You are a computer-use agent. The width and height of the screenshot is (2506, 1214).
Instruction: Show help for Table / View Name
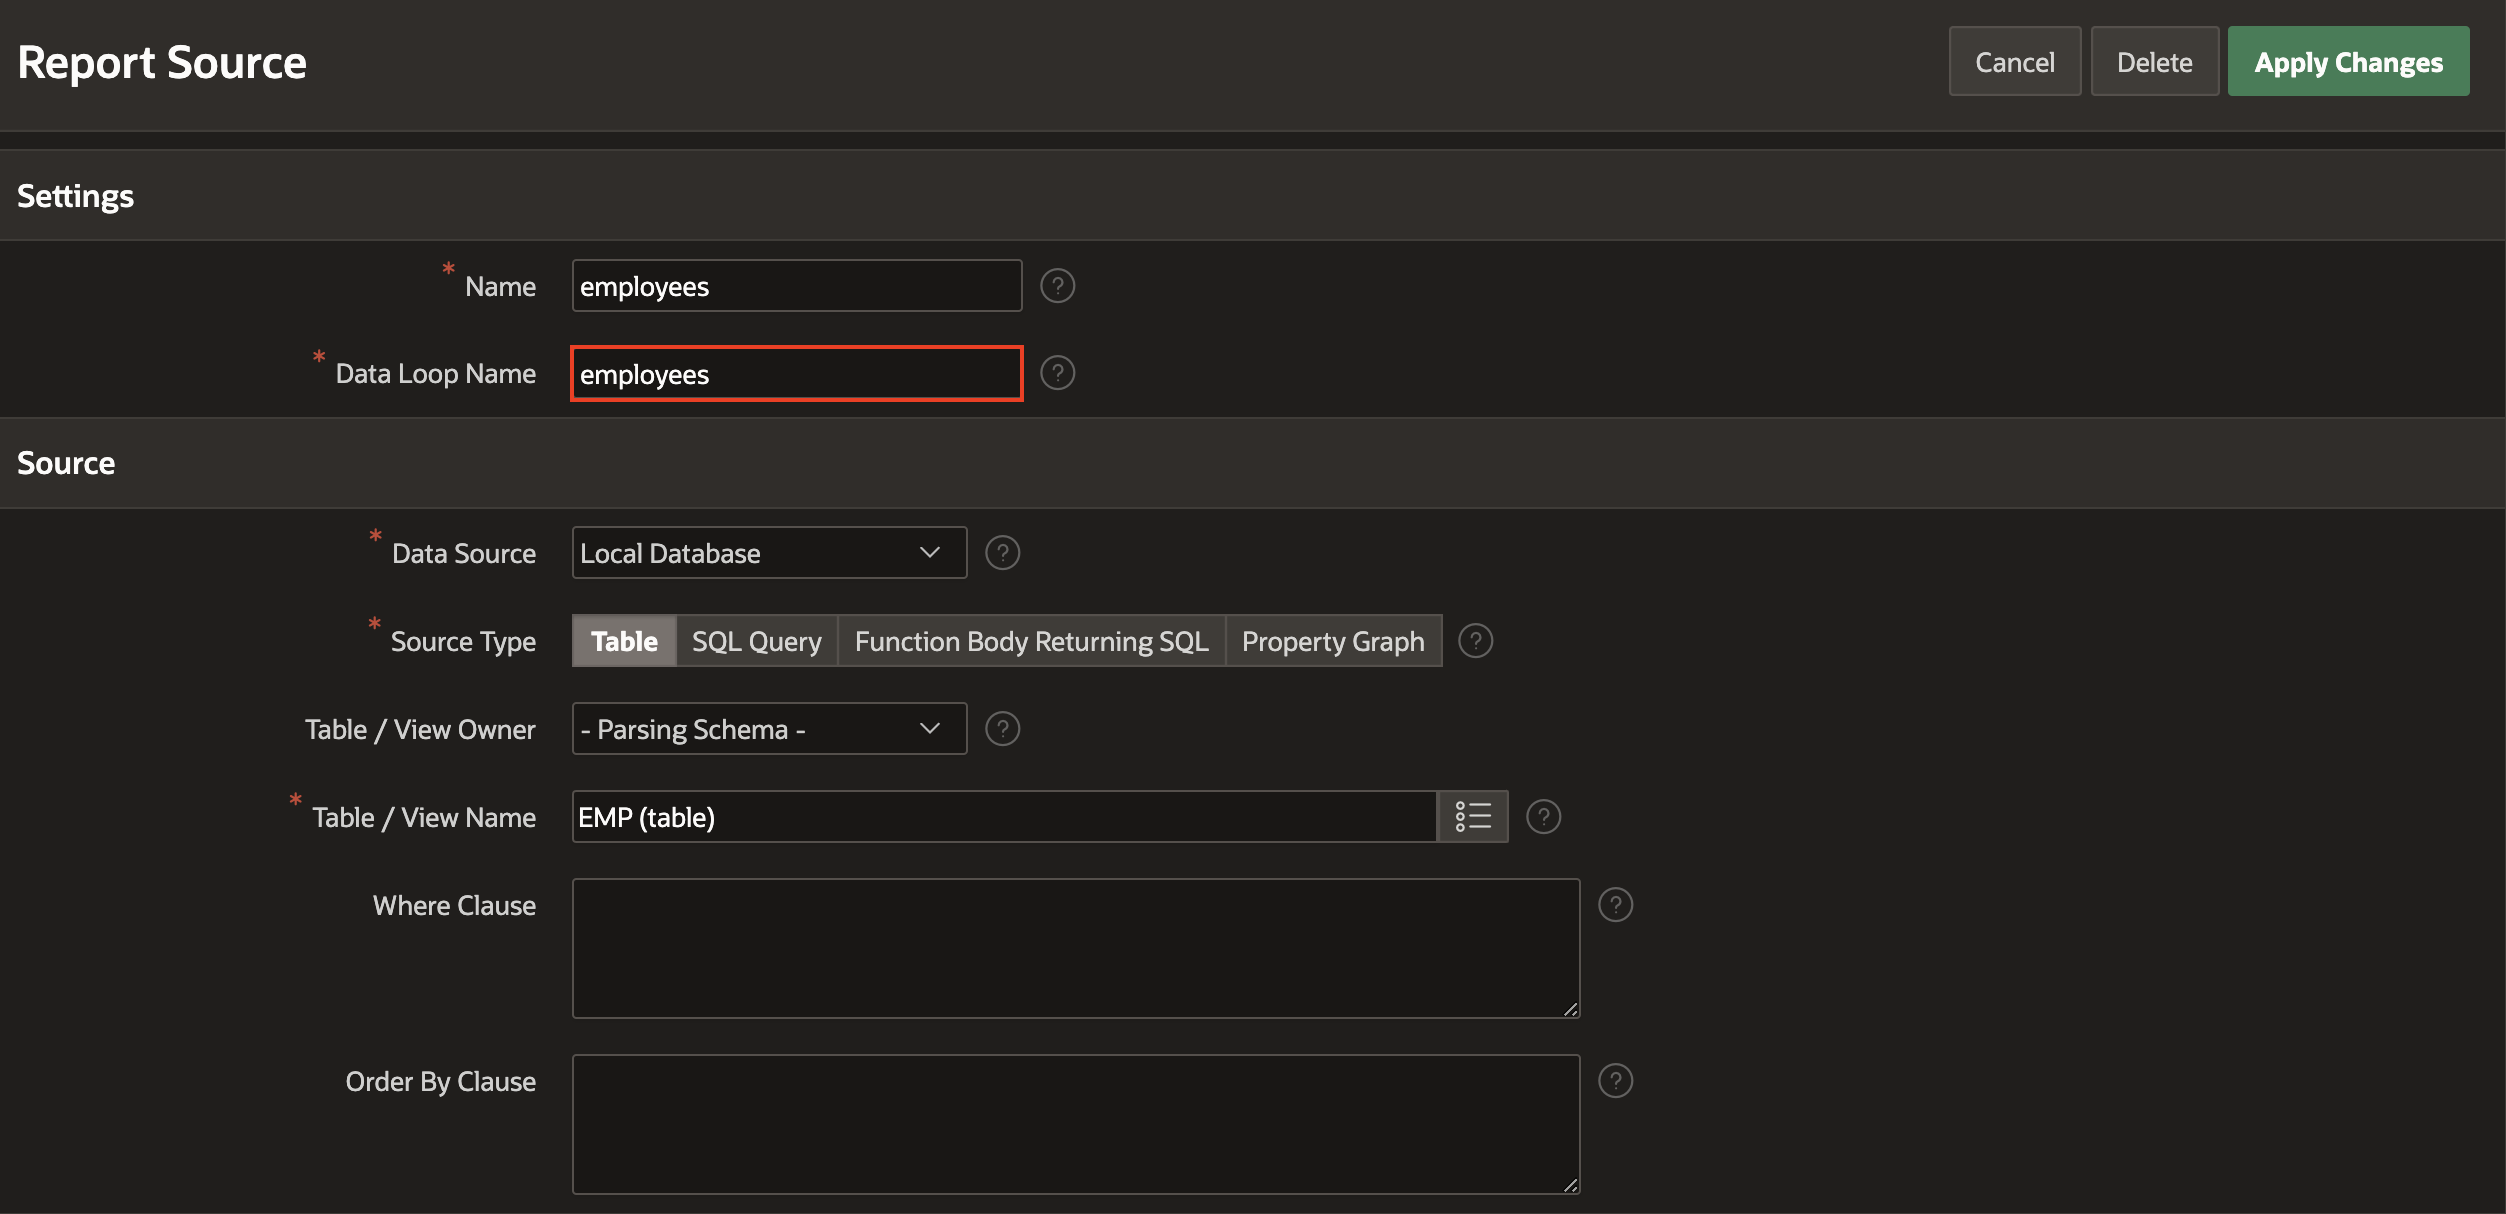tap(1543, 817)
